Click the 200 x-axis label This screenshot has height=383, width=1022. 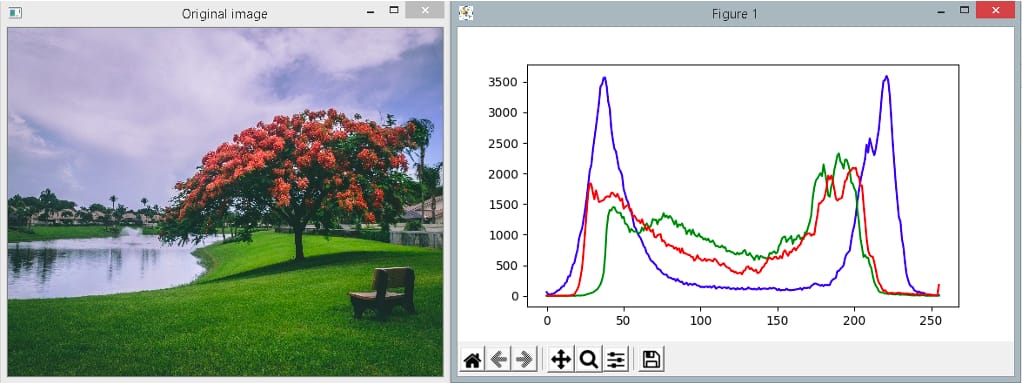pos(854,320)
